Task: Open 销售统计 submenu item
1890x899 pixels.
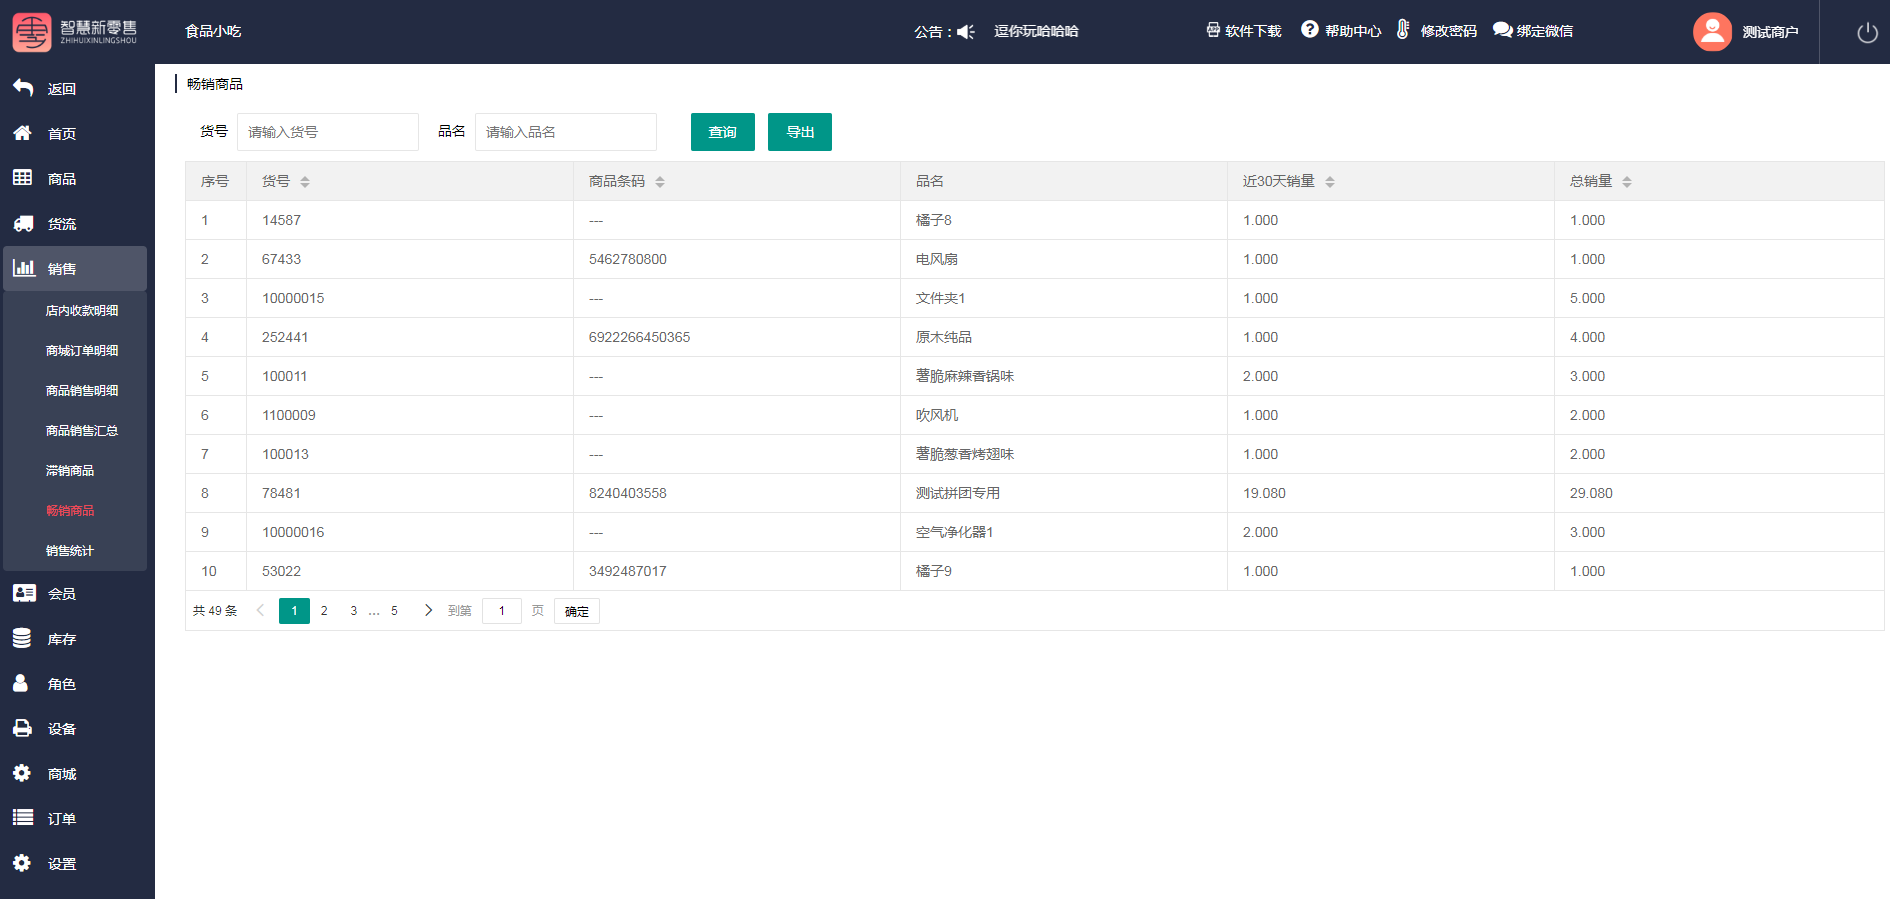Action: (70, 551)
